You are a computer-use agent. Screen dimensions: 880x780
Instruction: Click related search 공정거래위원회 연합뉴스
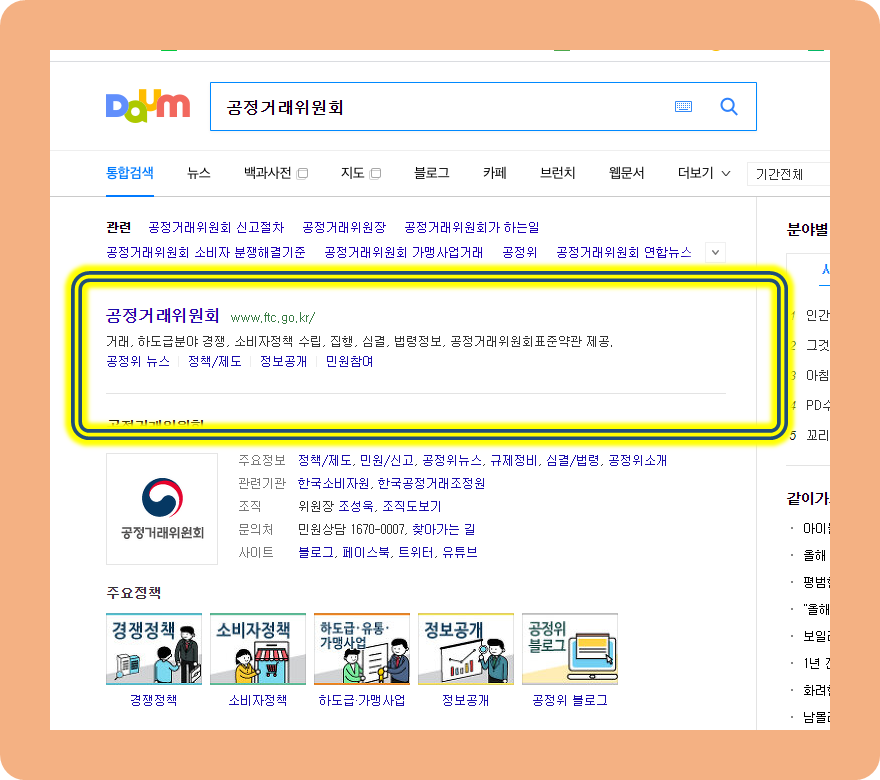point(624,253)
